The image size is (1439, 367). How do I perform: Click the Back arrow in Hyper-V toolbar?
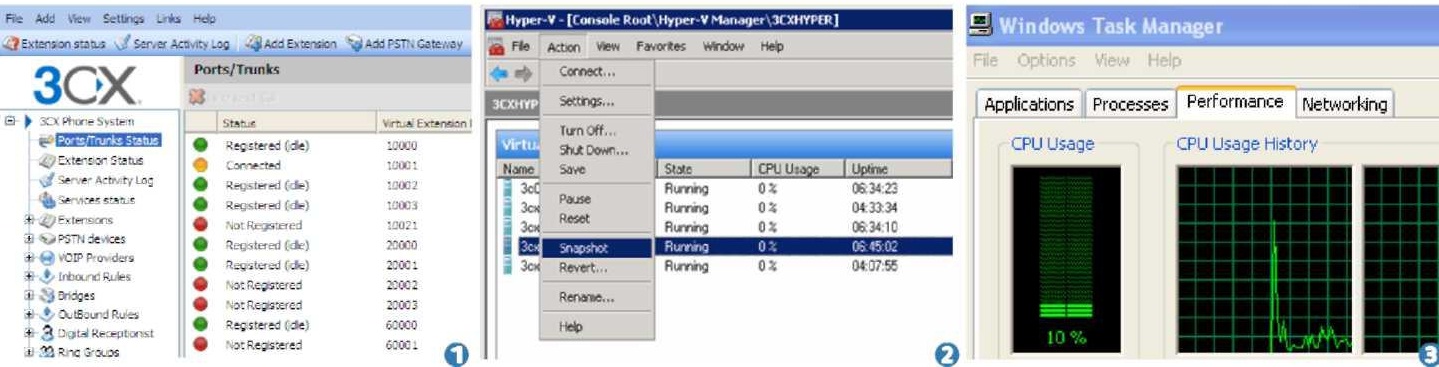498,74
